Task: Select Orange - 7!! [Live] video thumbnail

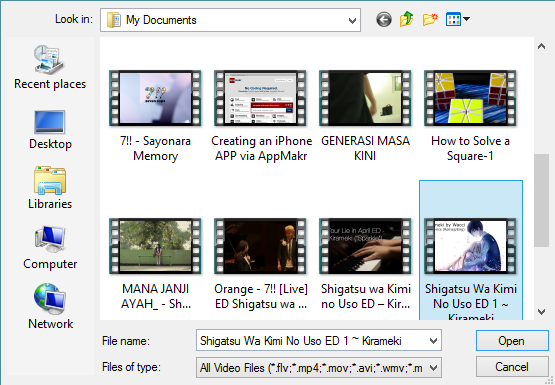Action: (x=260, y=246)
